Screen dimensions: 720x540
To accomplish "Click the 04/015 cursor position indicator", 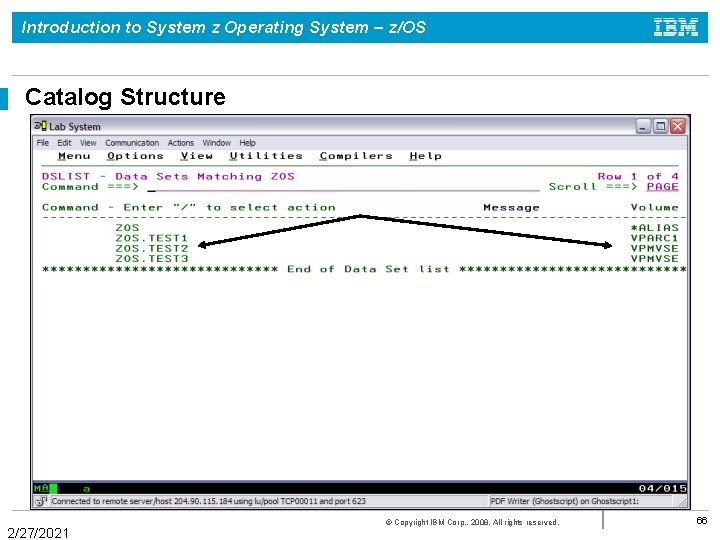I will [663, 488].
